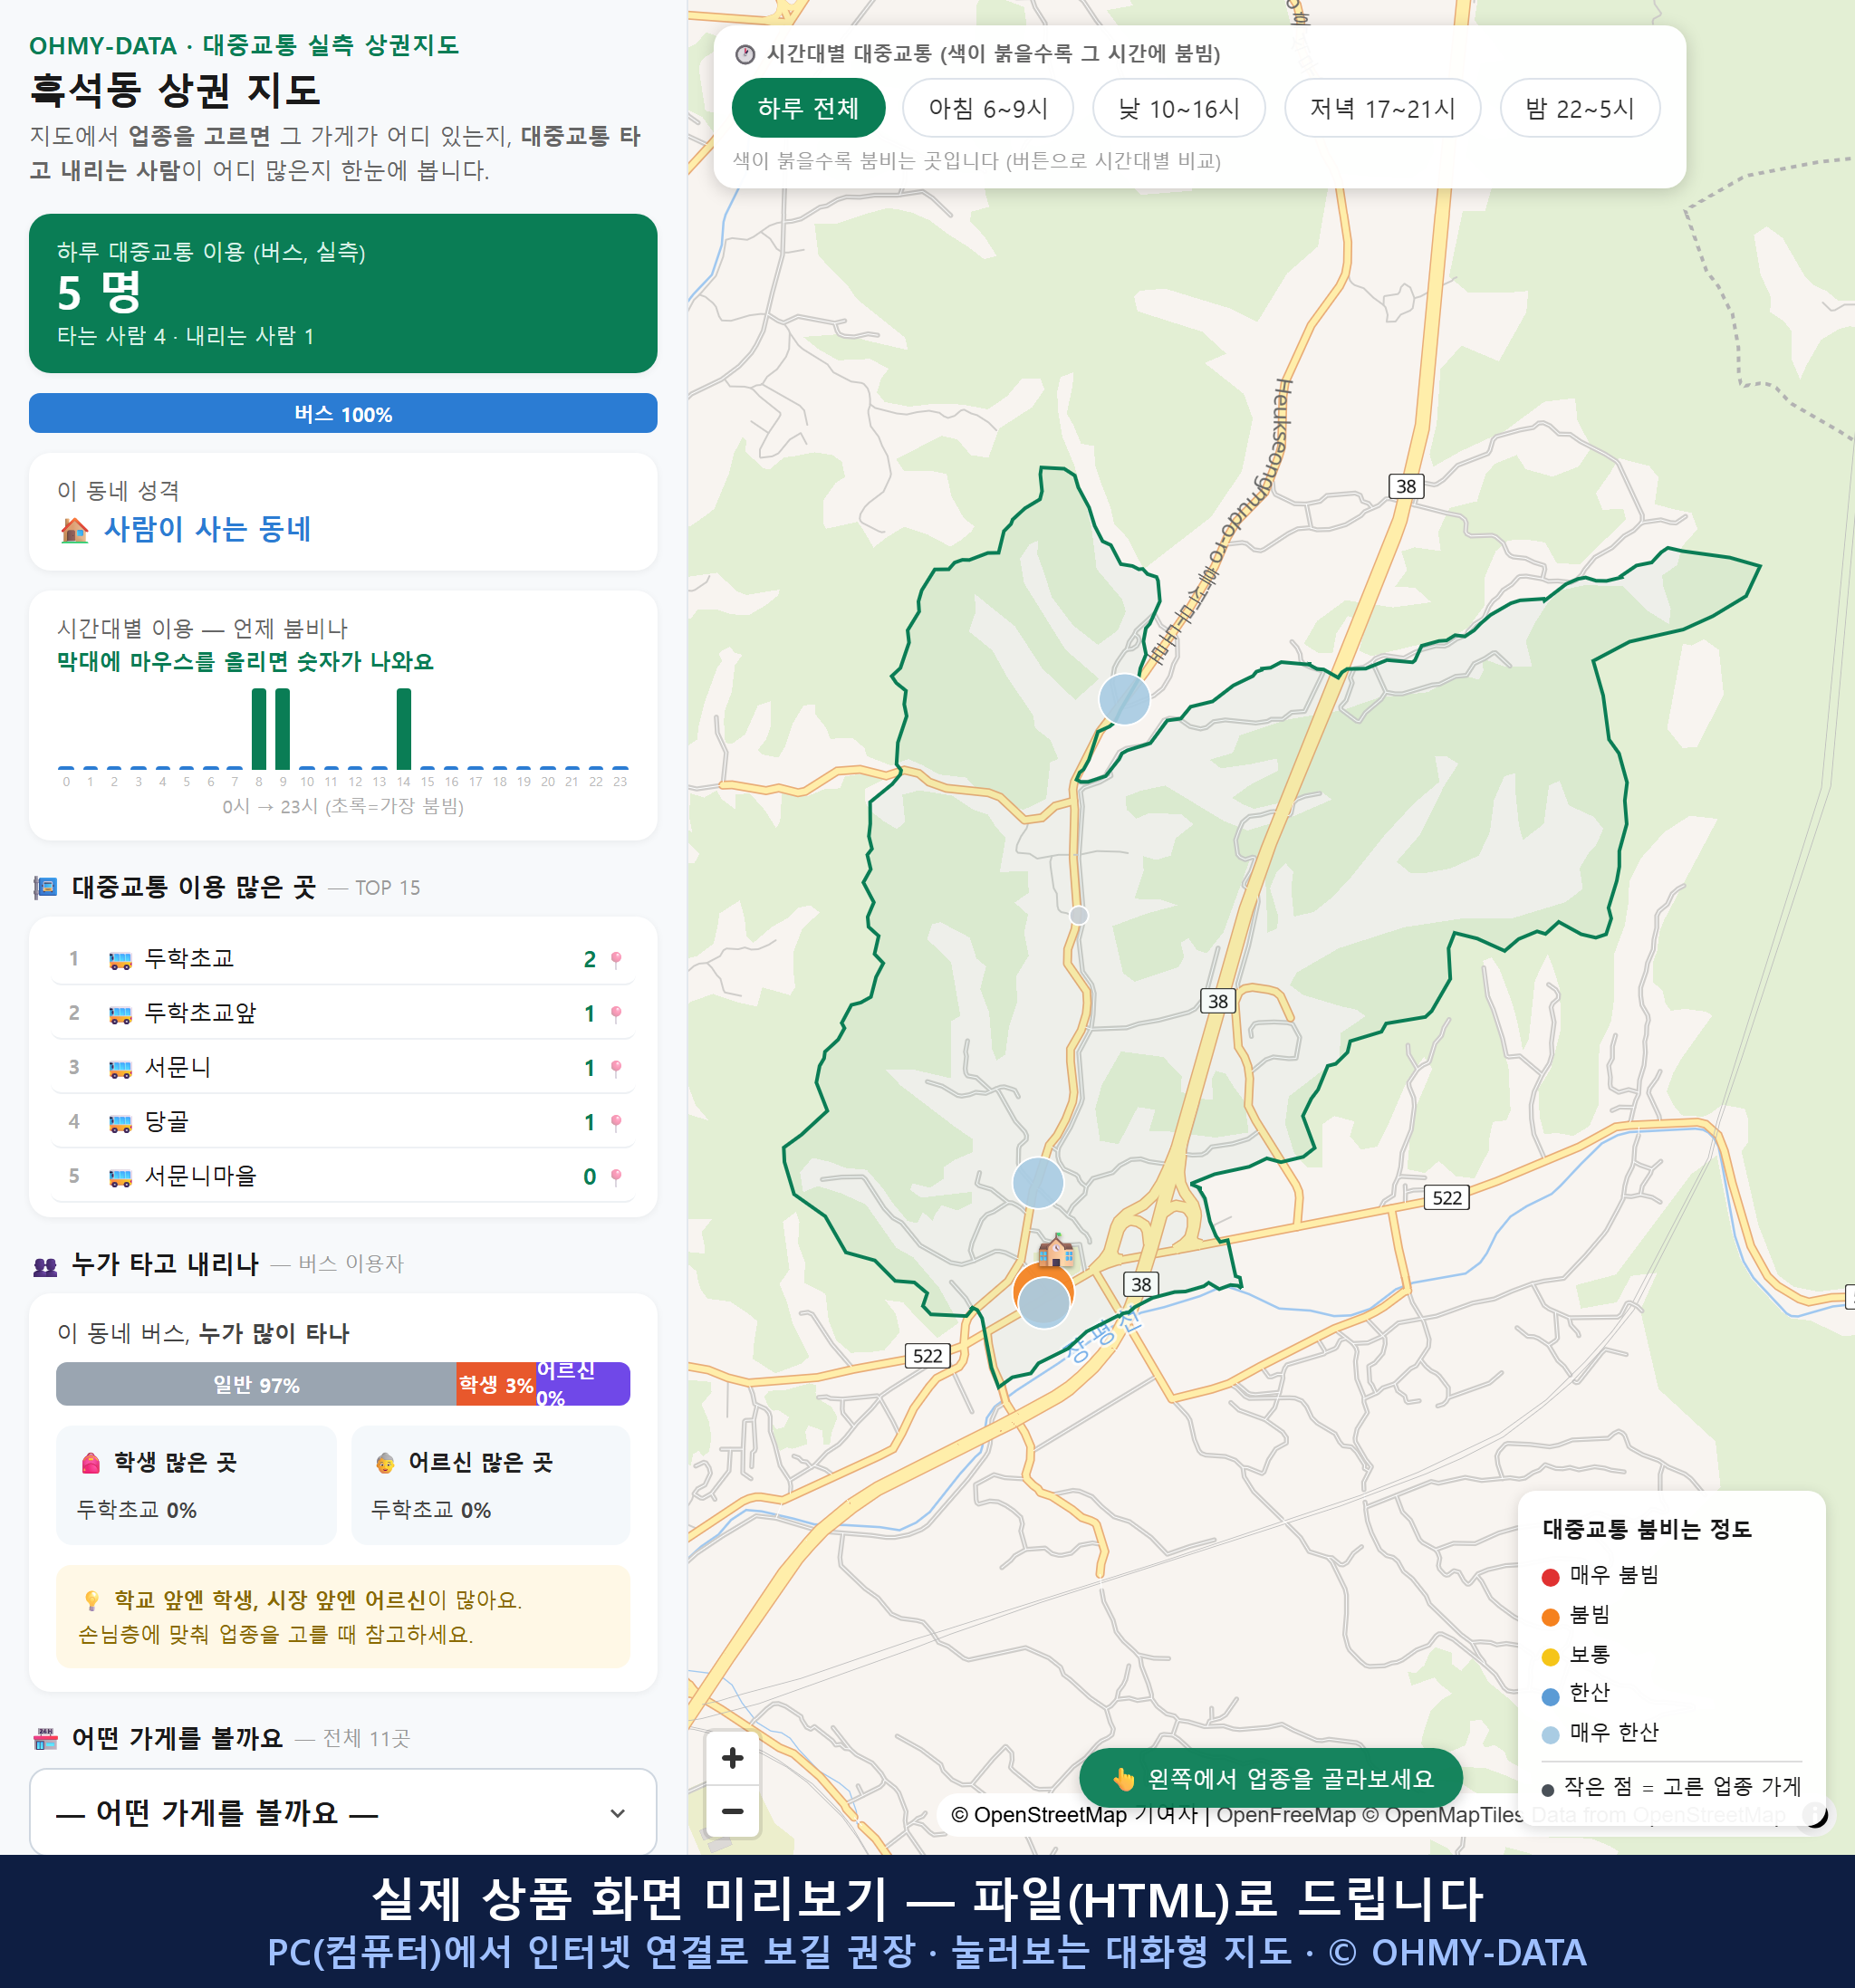The width and height of the screenshot is (1855, 1988).
Task: Click the clock icon in the time panel
Action: click(x=745, y=54)
